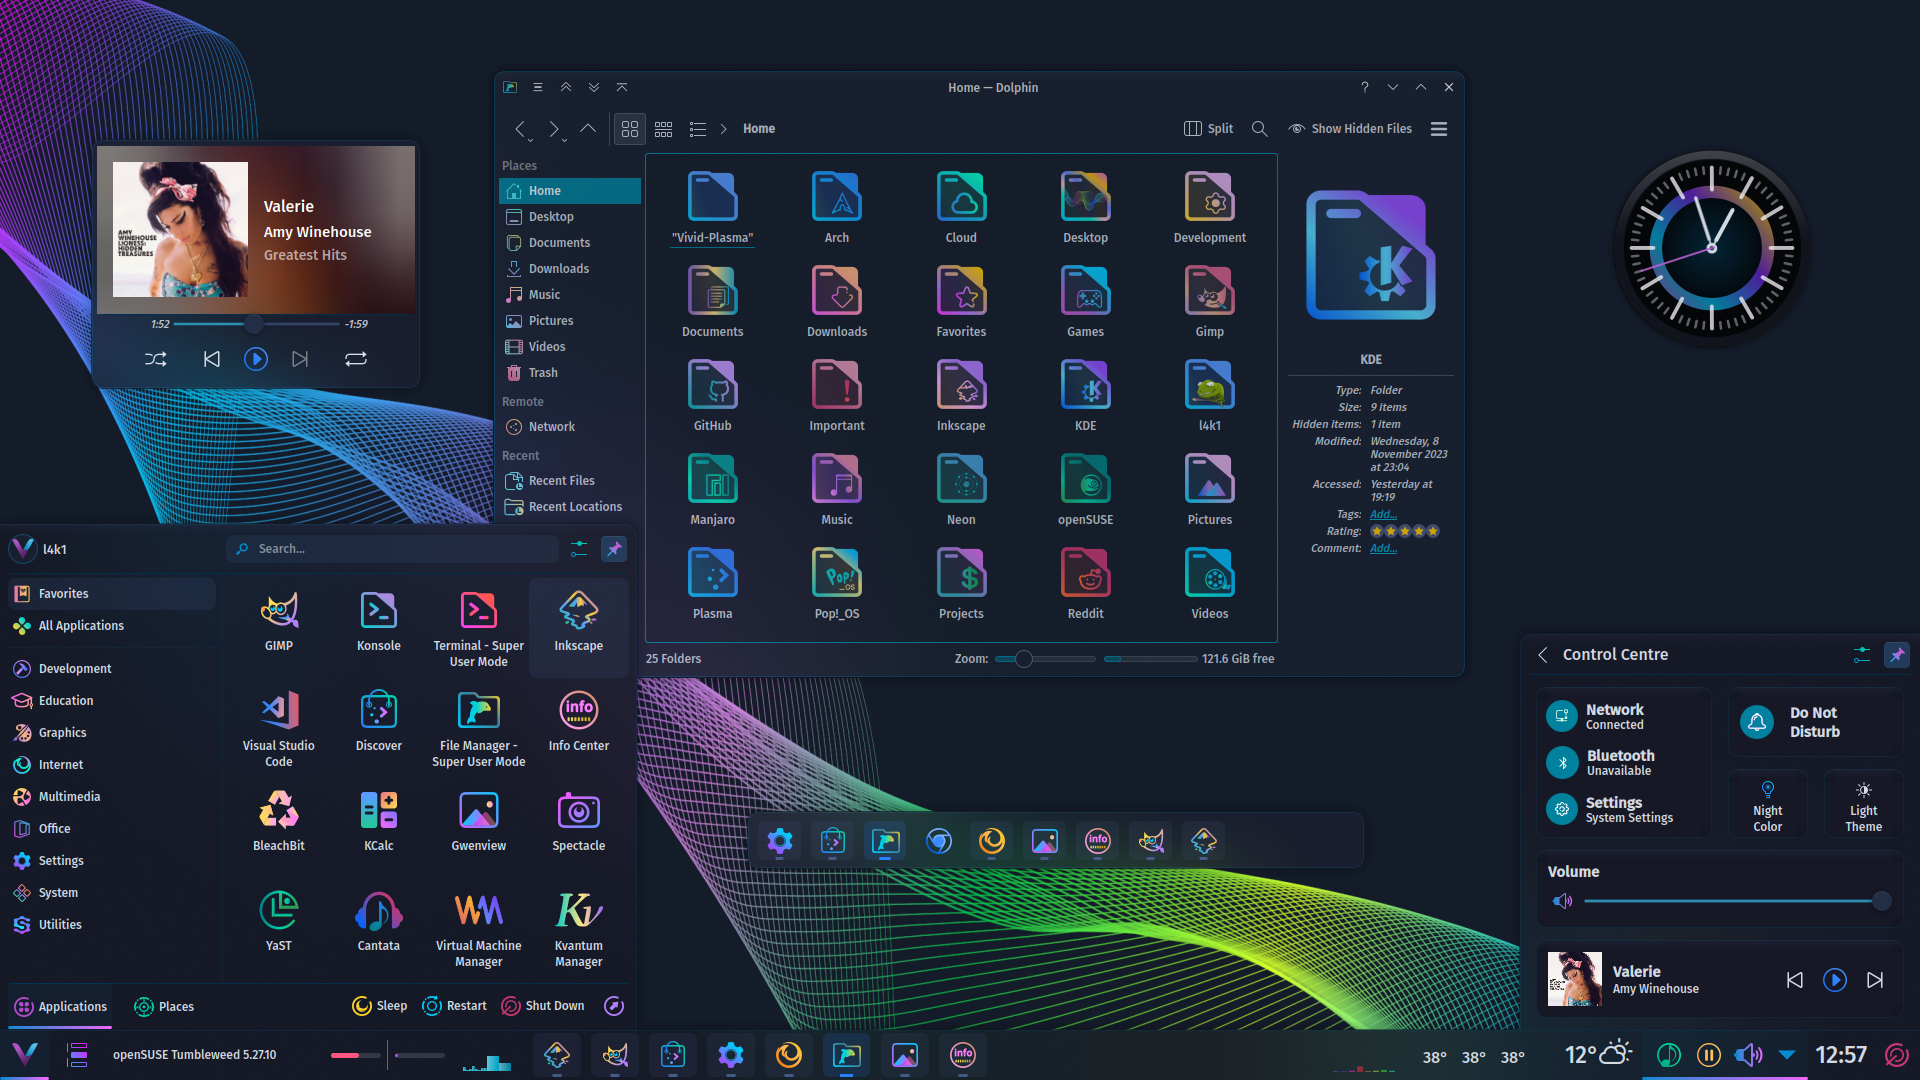Click the Dolphin search icon
Viewport: 1920px width, 1080px height.
point(1260,129)
